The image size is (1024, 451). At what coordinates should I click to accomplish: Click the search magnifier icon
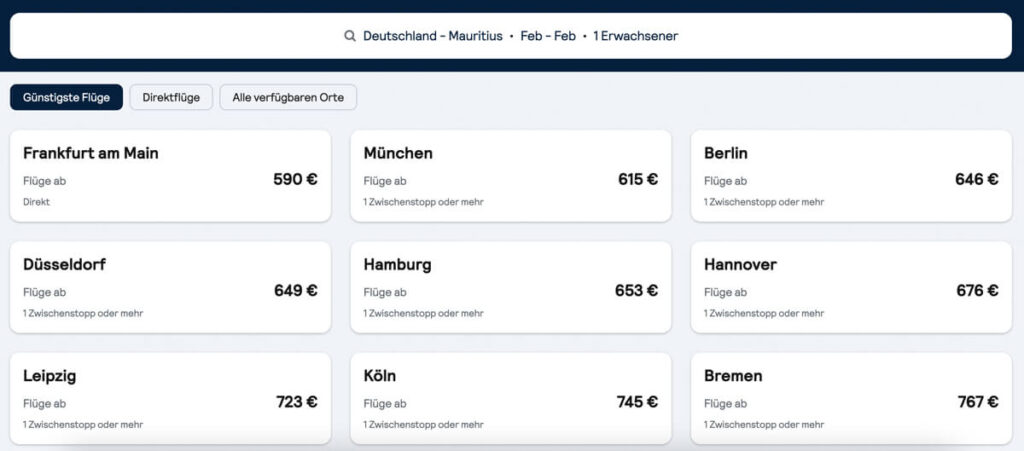(x=350, y=36)
